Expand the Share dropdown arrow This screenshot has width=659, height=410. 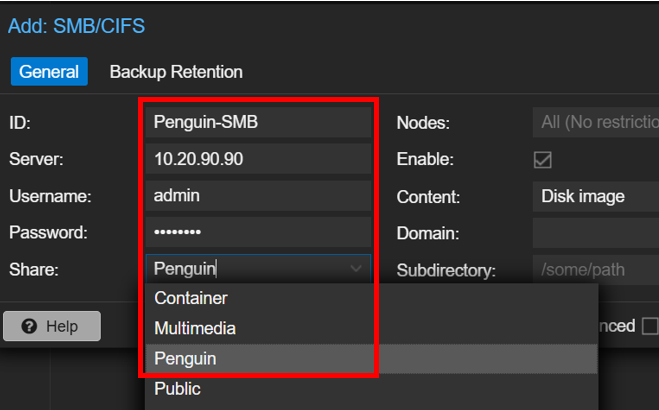356,268
